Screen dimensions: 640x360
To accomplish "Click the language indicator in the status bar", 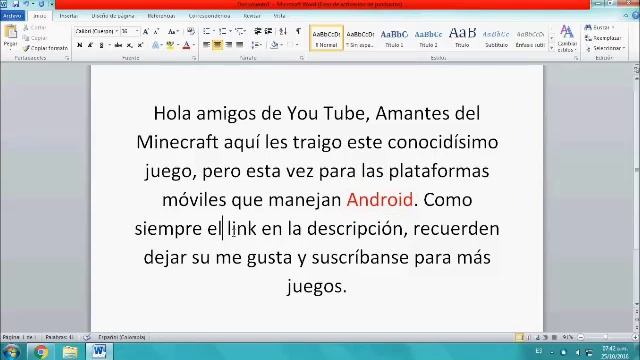I will (122, 337).
